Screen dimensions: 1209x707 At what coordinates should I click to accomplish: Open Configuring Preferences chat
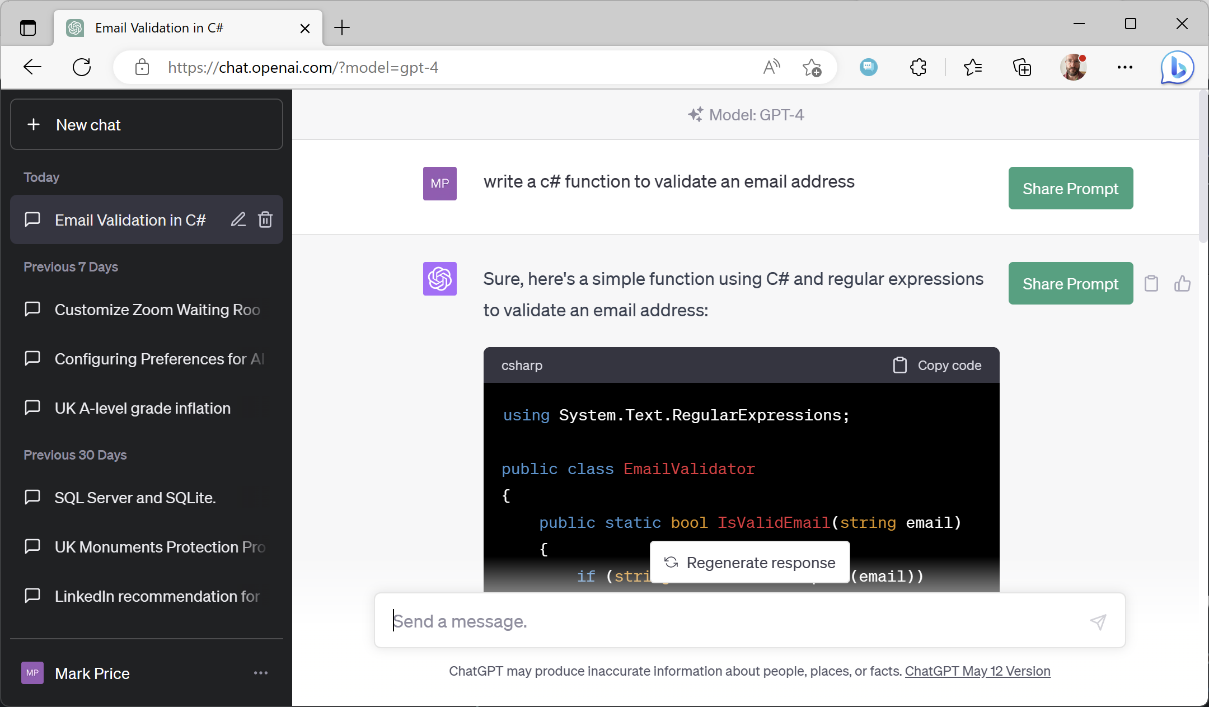coord(146,359)
